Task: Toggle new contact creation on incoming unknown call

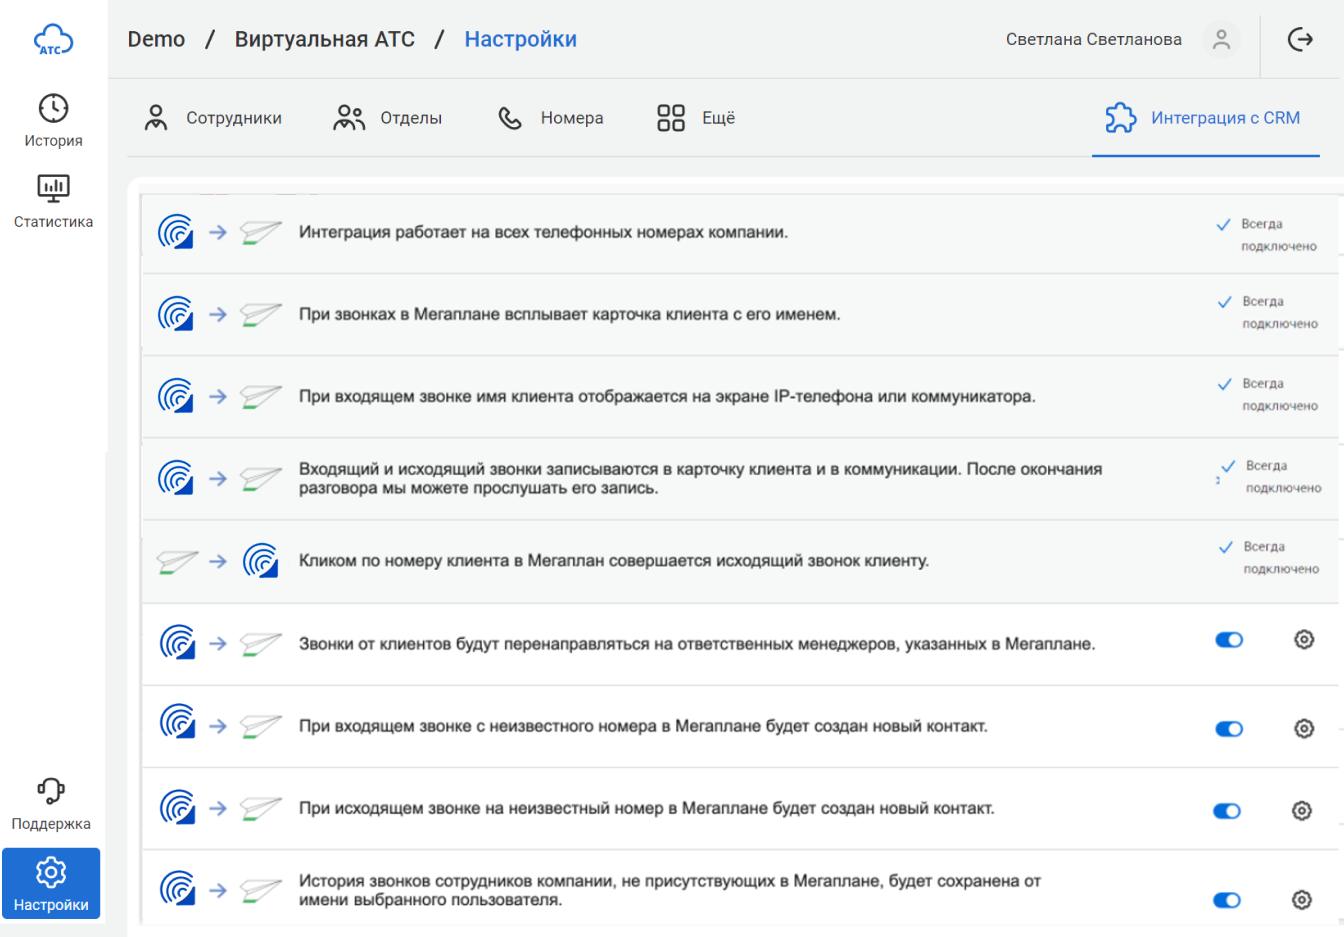Action: click(x=1229, y=729)
